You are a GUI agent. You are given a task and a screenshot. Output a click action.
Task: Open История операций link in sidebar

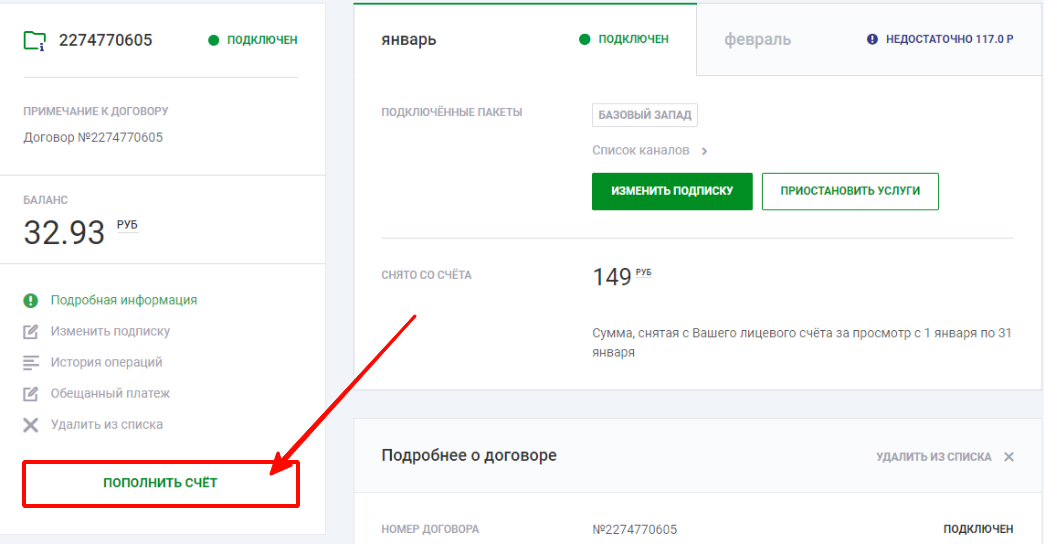(x=106, y=362)
